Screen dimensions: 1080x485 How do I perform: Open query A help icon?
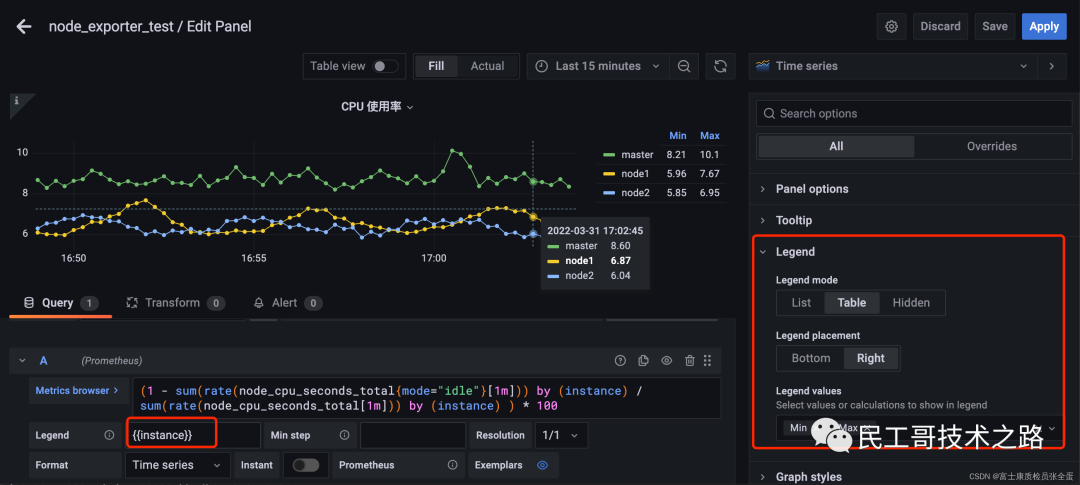coord(621,360)
